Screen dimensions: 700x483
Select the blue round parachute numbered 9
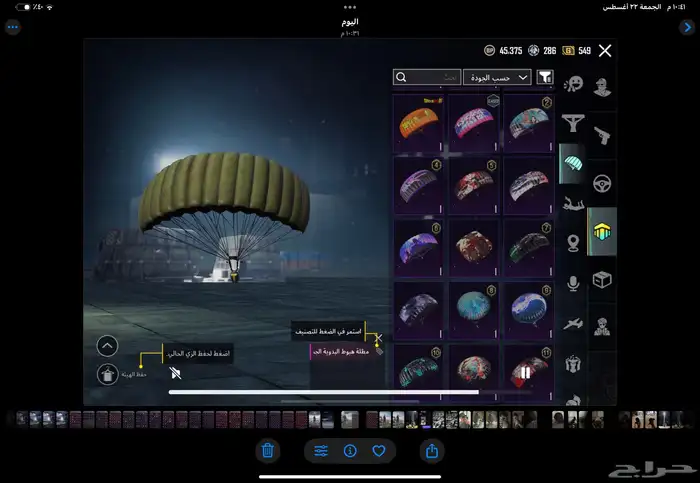[529, 311]
